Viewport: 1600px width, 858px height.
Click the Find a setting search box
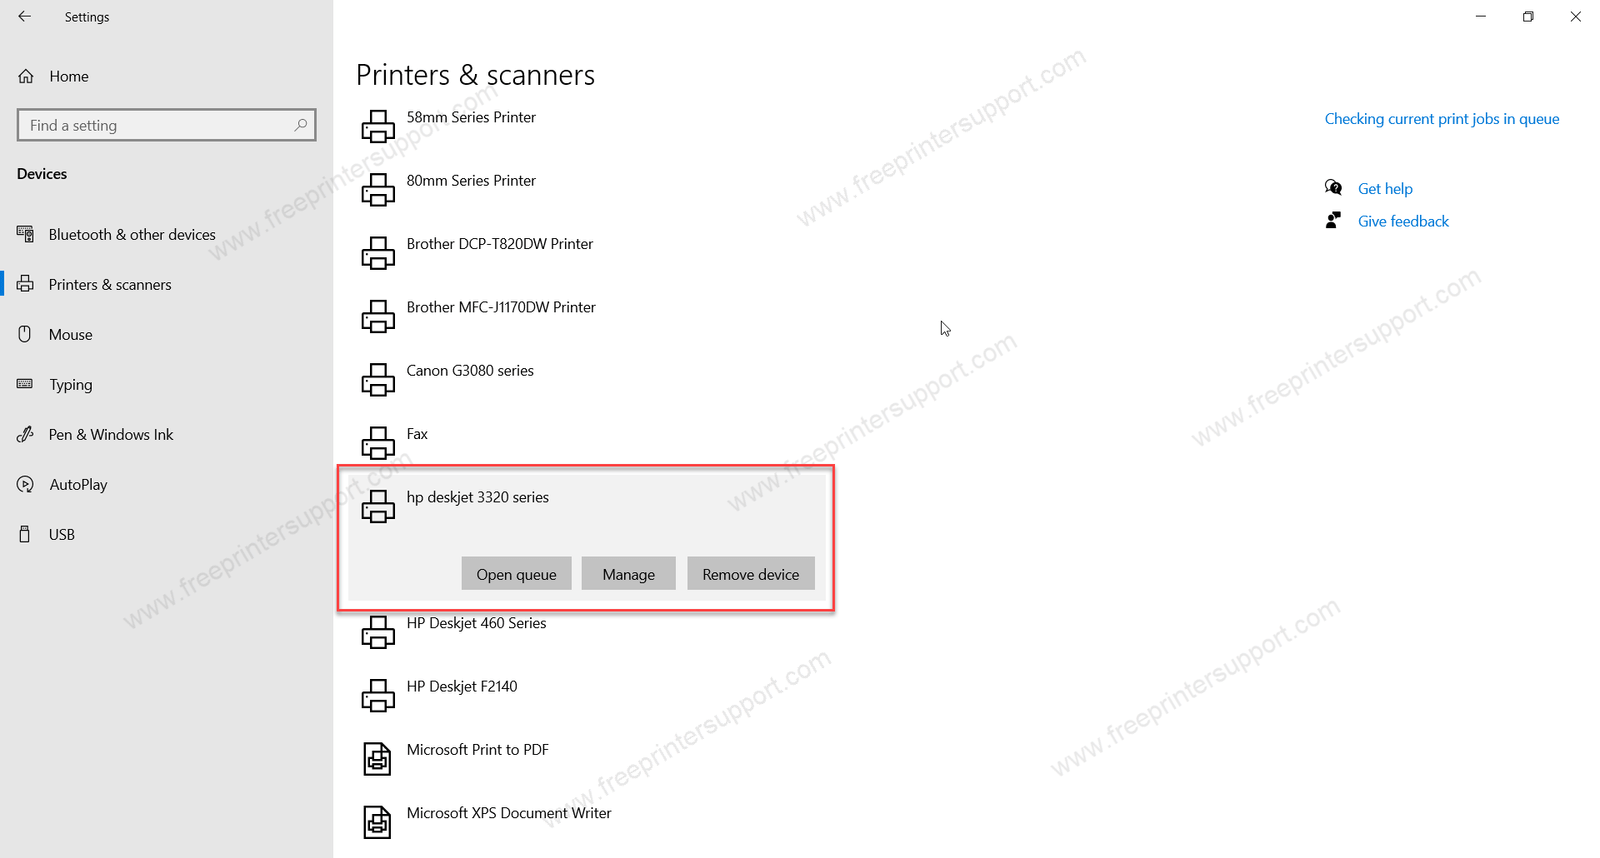click(167, 125)
